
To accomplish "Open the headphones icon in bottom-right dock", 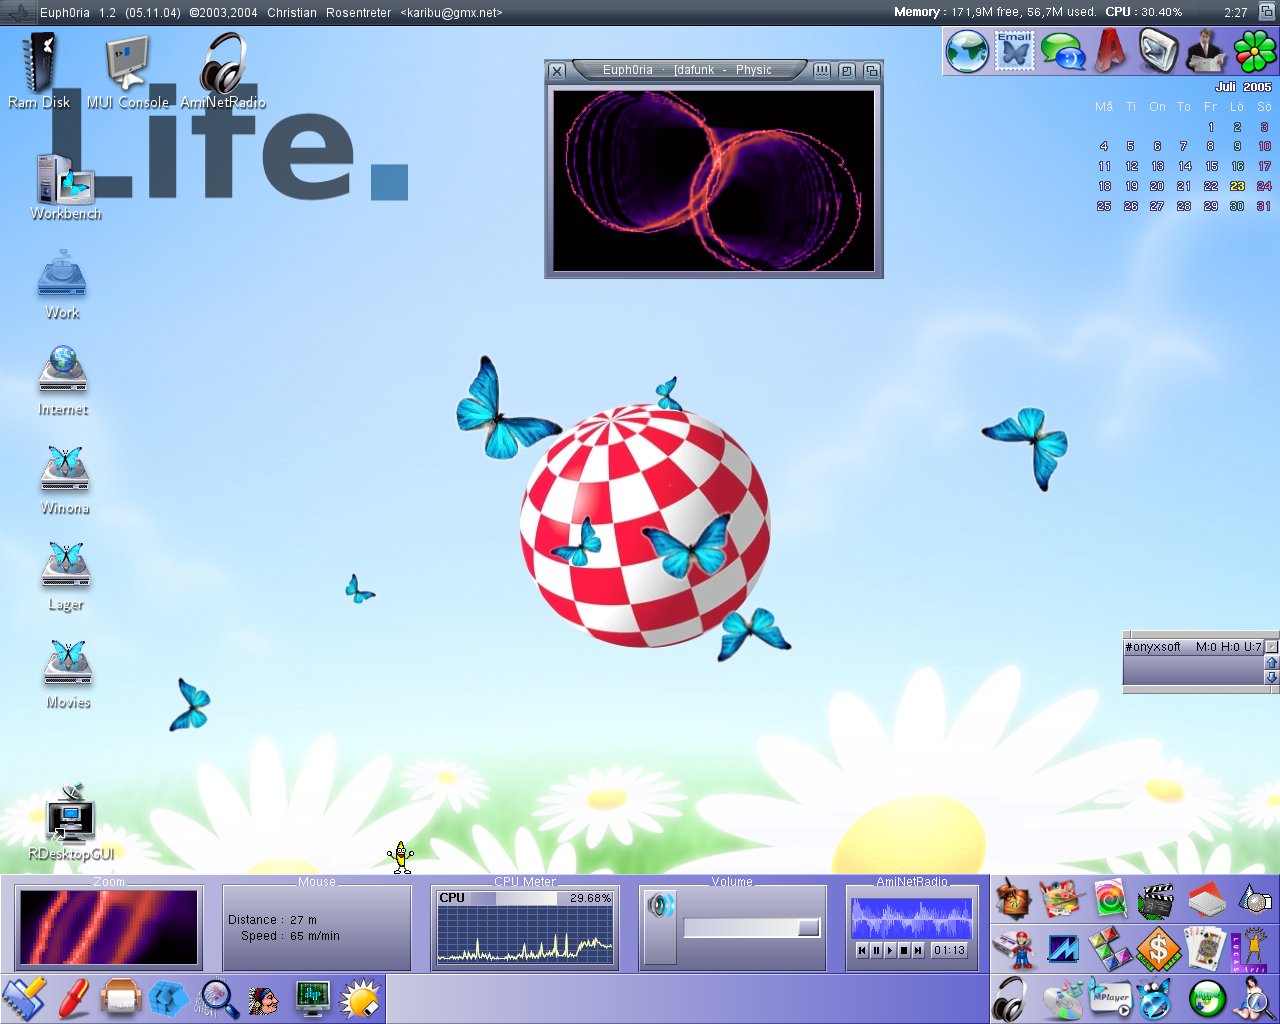I will click(1011, 998).
